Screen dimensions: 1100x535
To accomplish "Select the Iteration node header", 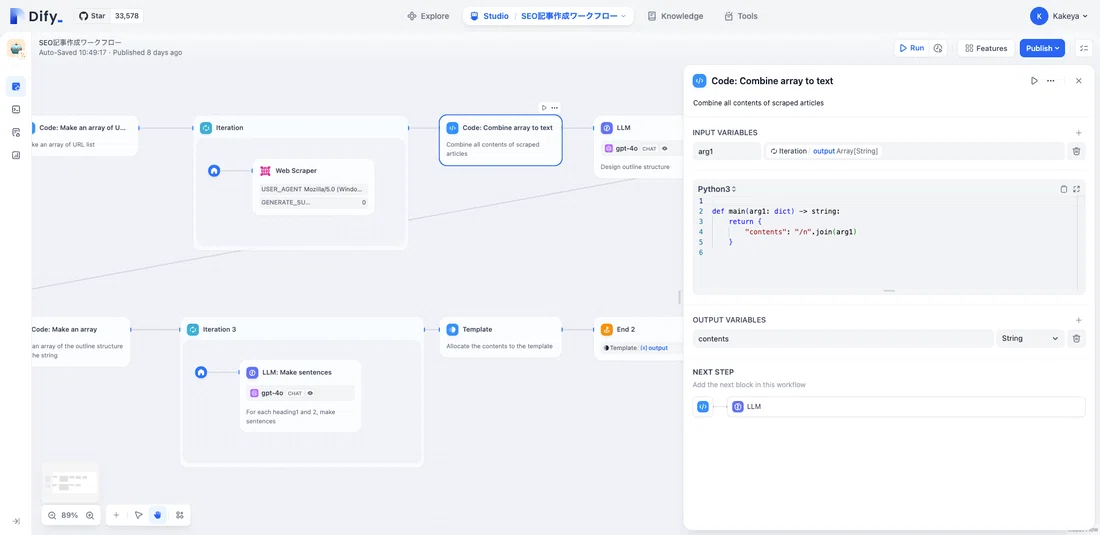I will click(300, 128).
